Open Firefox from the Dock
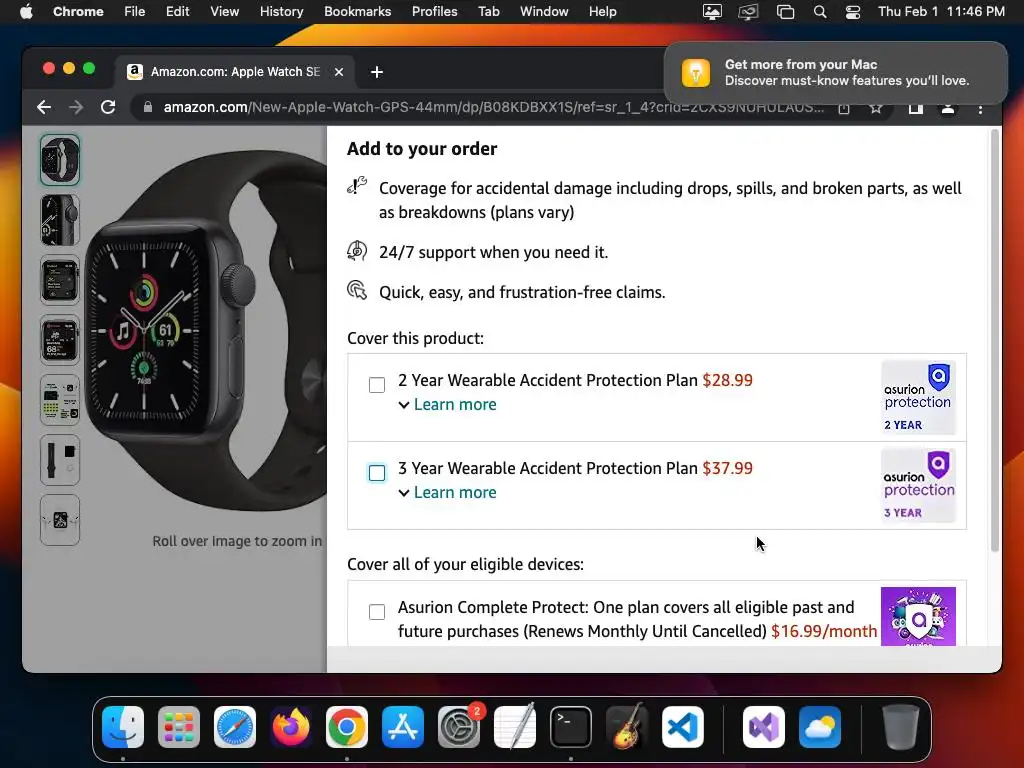The height and width of the screenshot is (768, 1024). click(291, 727)
